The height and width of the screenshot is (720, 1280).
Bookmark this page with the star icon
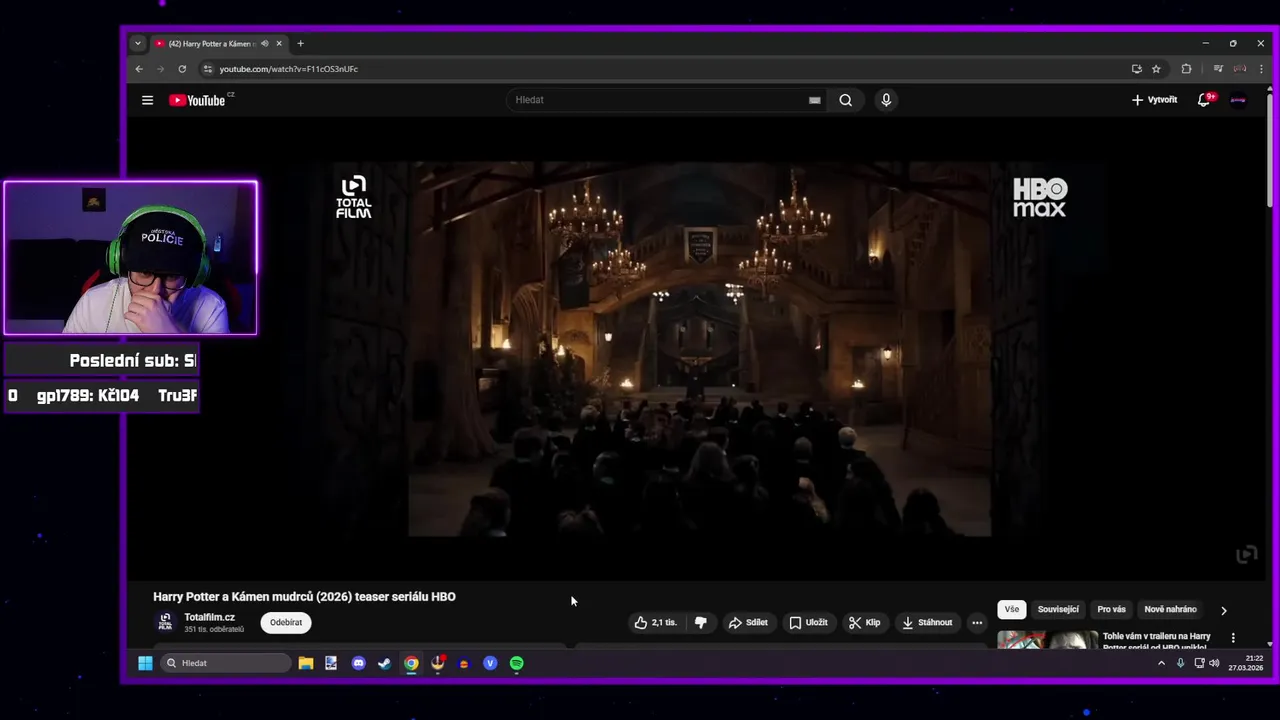(1156, 69)
